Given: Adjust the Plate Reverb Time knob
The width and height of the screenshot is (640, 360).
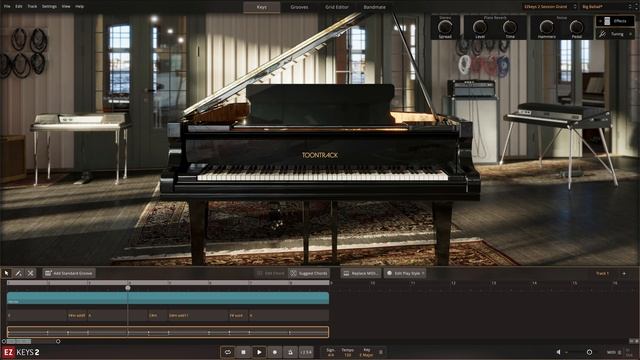Looking at the screenshot, I should coord(509,27).
